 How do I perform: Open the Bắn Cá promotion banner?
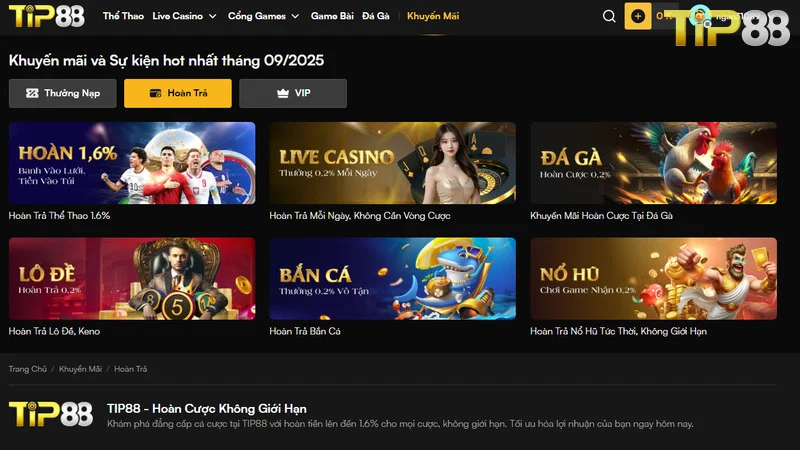[392, 279]
